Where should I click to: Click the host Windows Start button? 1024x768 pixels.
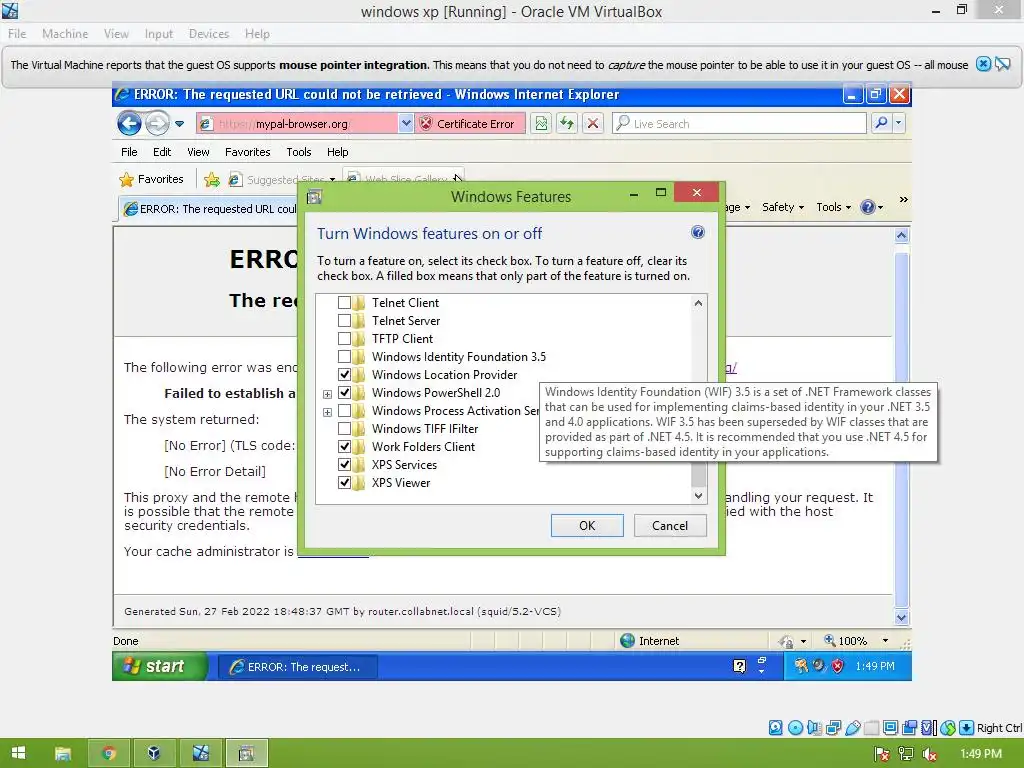[x=18, y=753]
